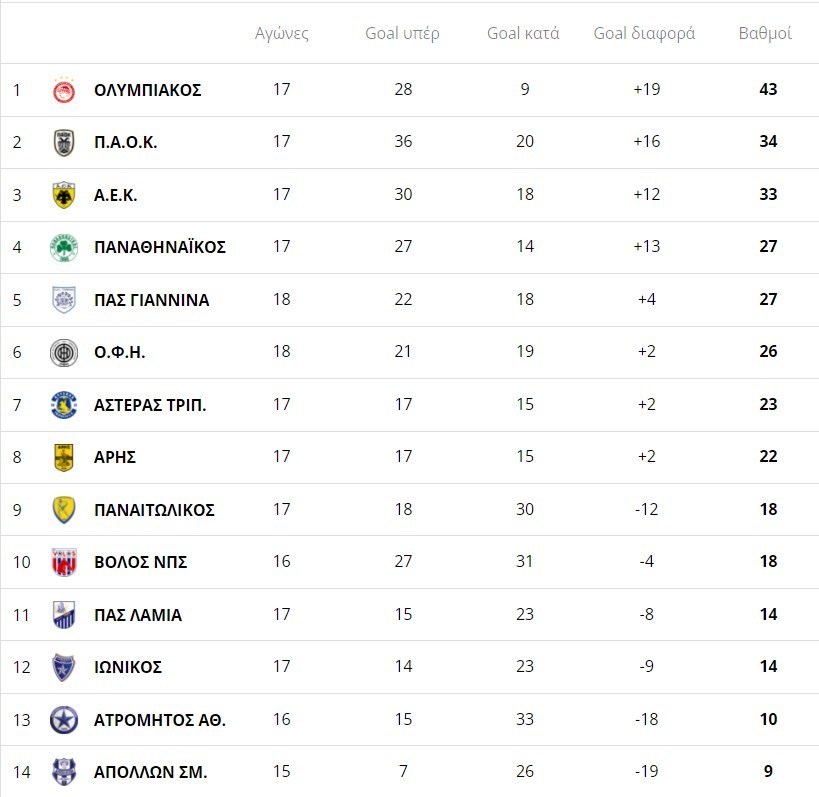This screenshot has height=797, width=819.
Task: Click the Asteras Tripolis team logo
Action: [64, 405]
